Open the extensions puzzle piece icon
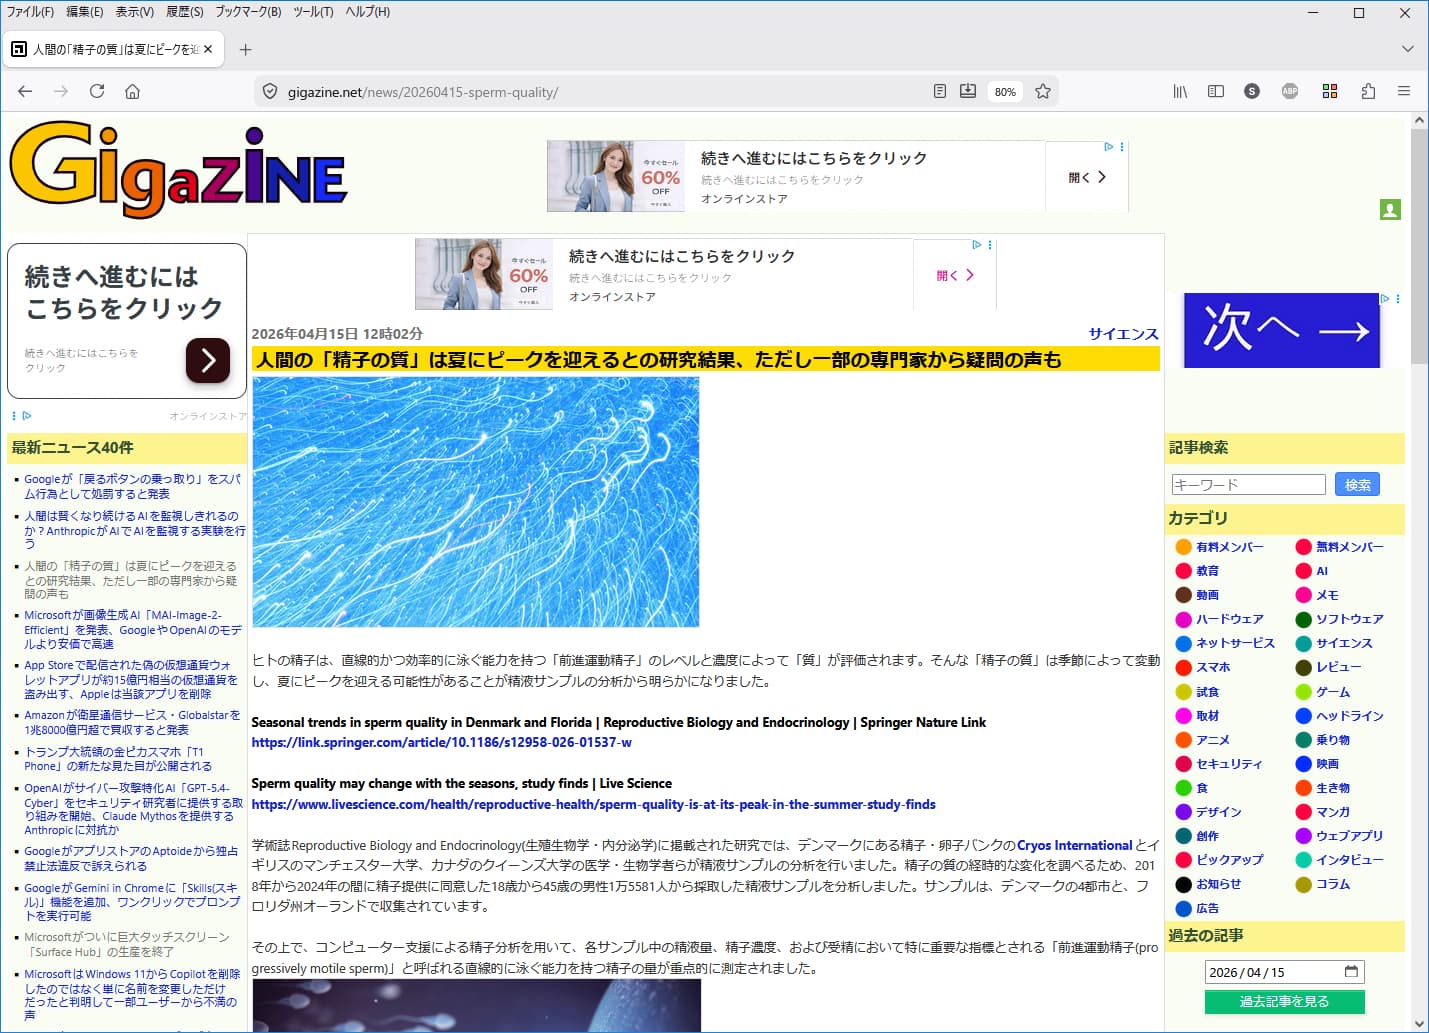 pos(1368,91)
